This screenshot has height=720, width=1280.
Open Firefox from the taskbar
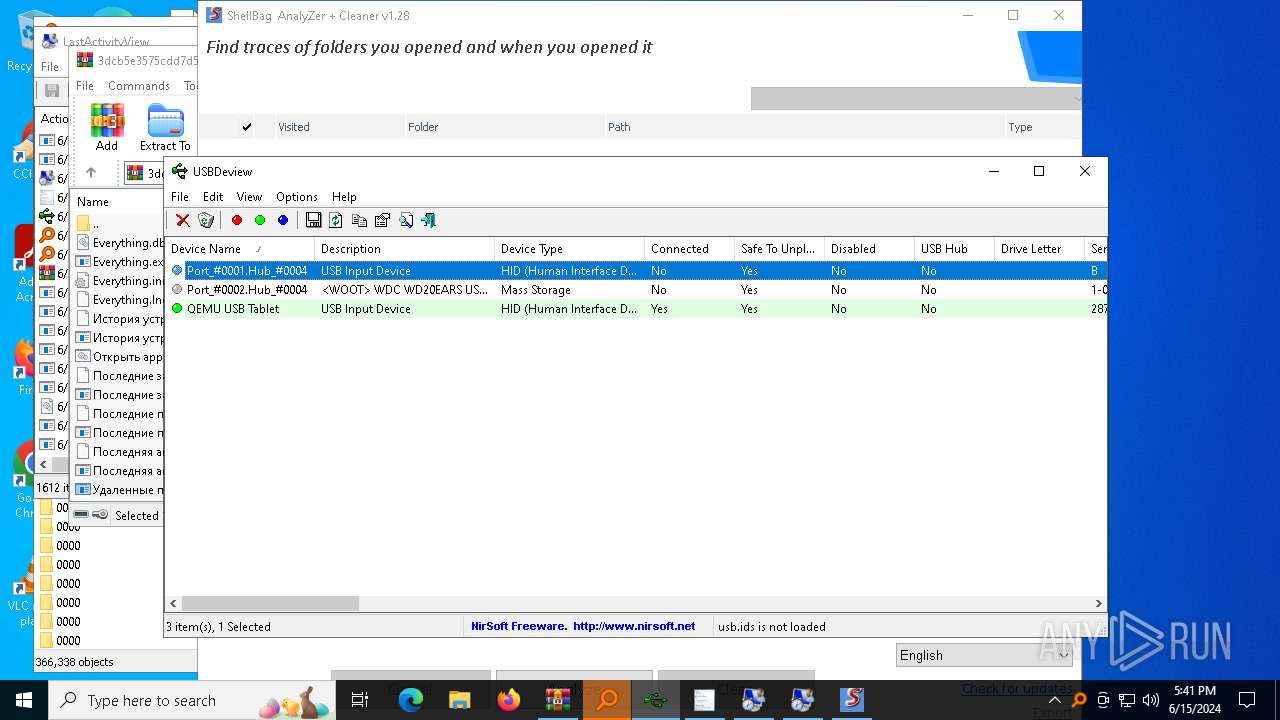point(509,700)
